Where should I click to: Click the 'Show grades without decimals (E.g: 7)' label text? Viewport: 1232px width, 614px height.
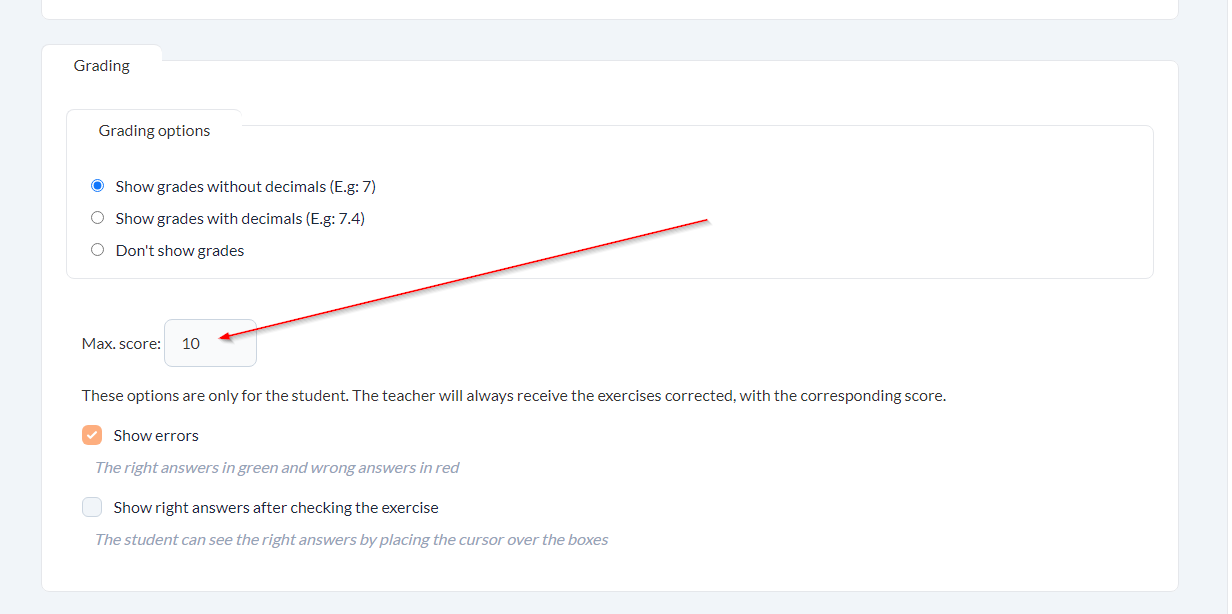pyautogui.click(x=245, y=186)
